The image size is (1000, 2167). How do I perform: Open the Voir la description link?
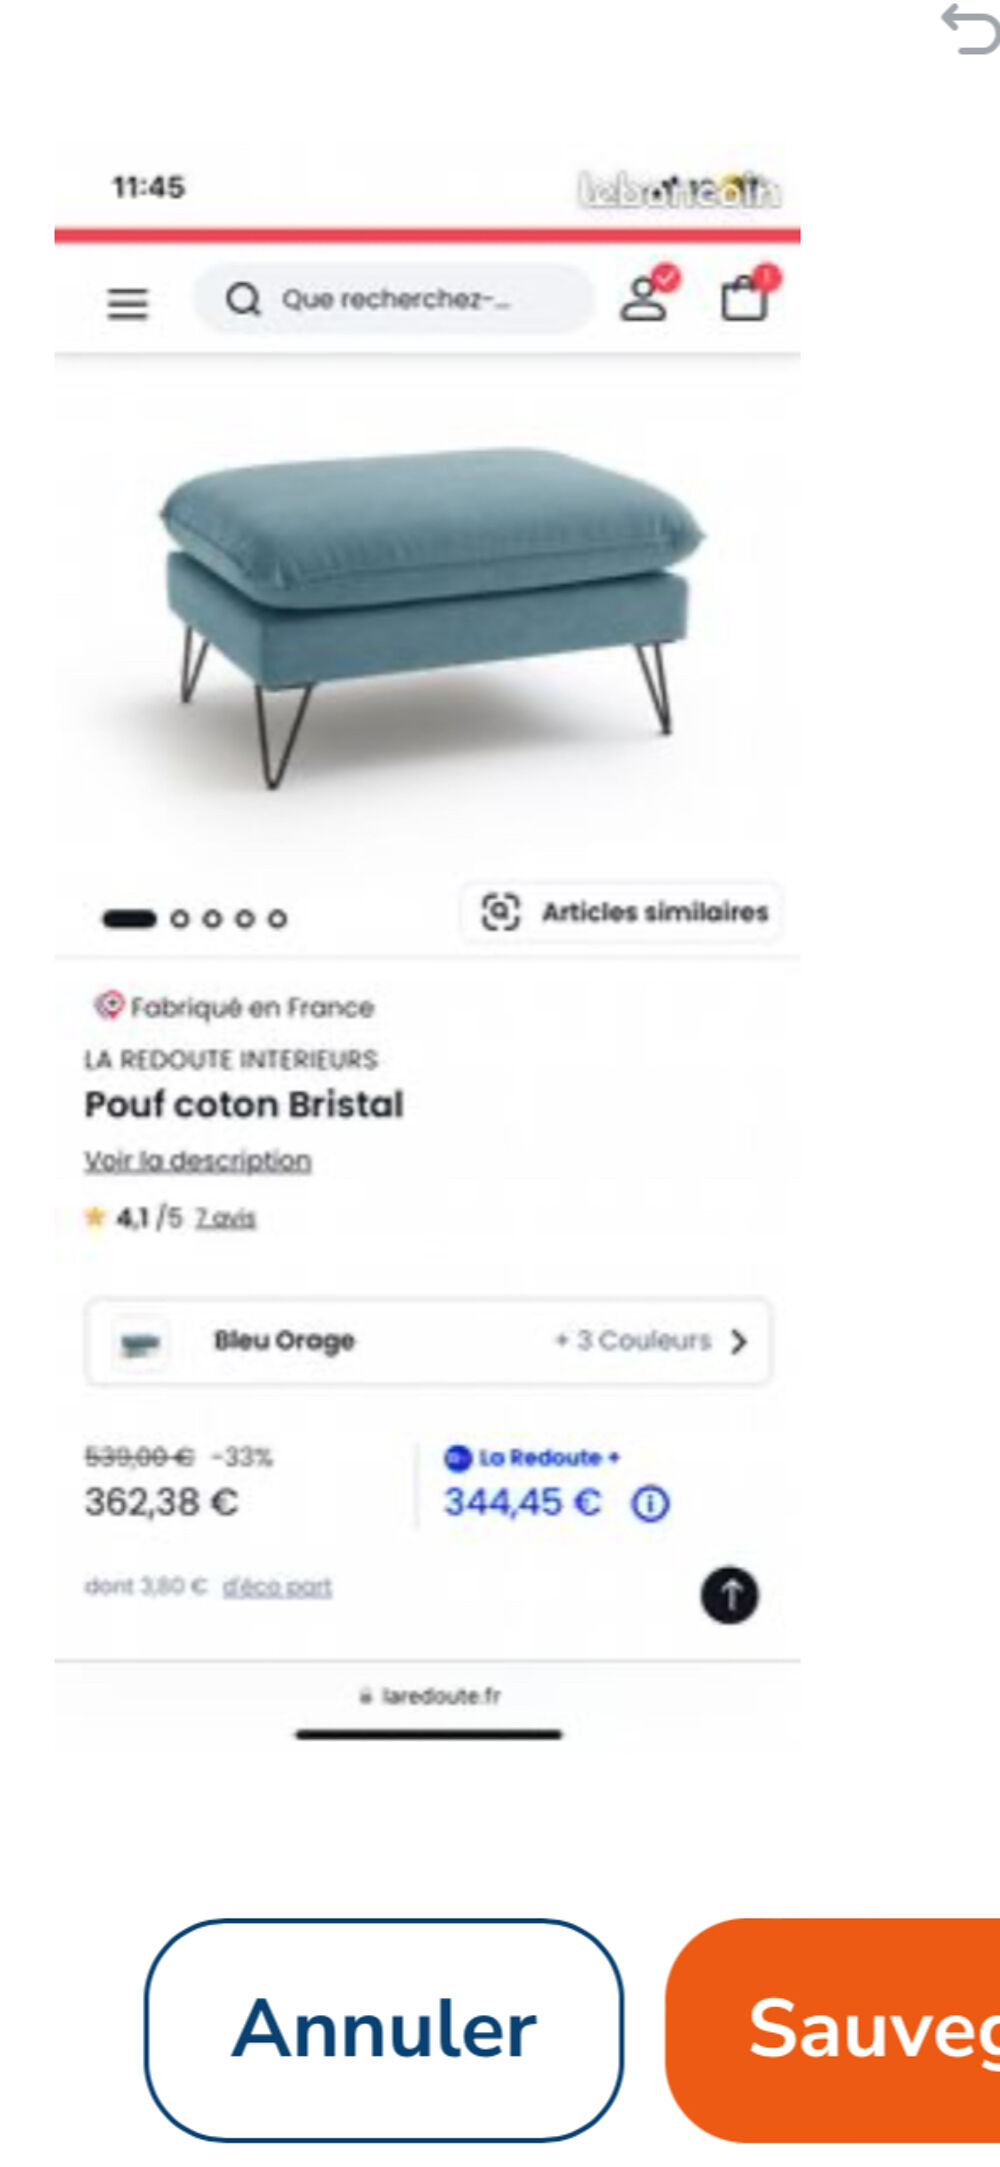[197, 1160]
